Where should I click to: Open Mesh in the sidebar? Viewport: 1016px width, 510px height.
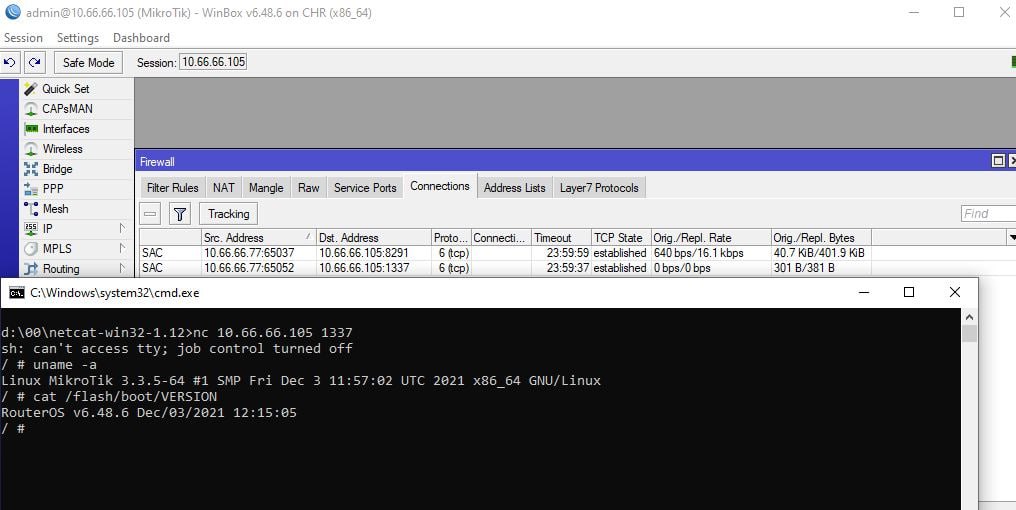point(55,209)
